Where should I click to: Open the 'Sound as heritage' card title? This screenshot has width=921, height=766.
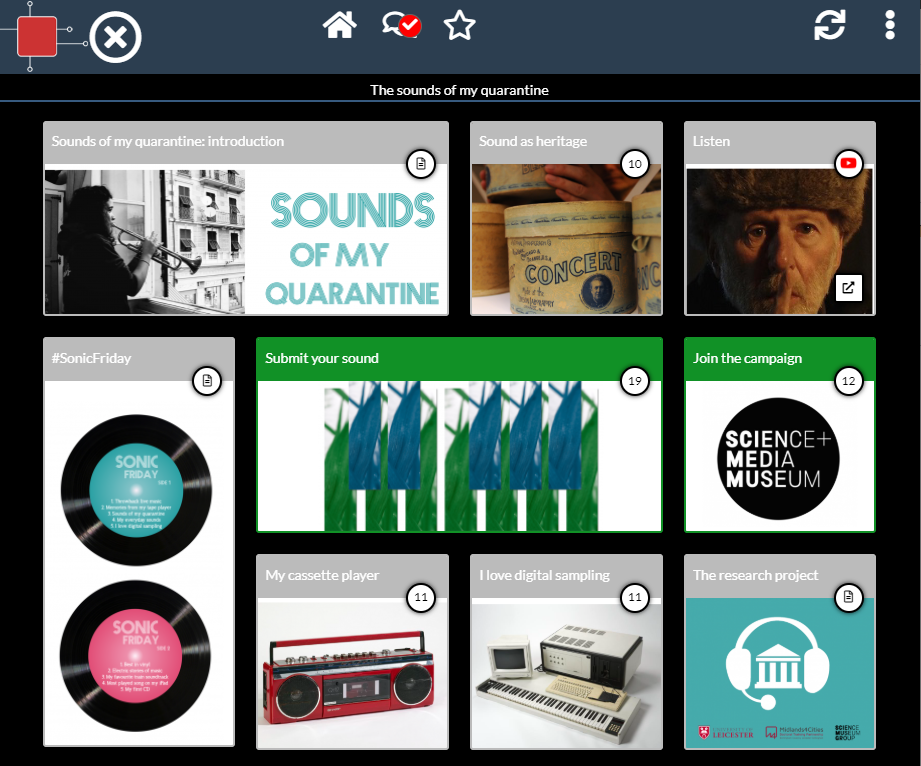(533, 141)
